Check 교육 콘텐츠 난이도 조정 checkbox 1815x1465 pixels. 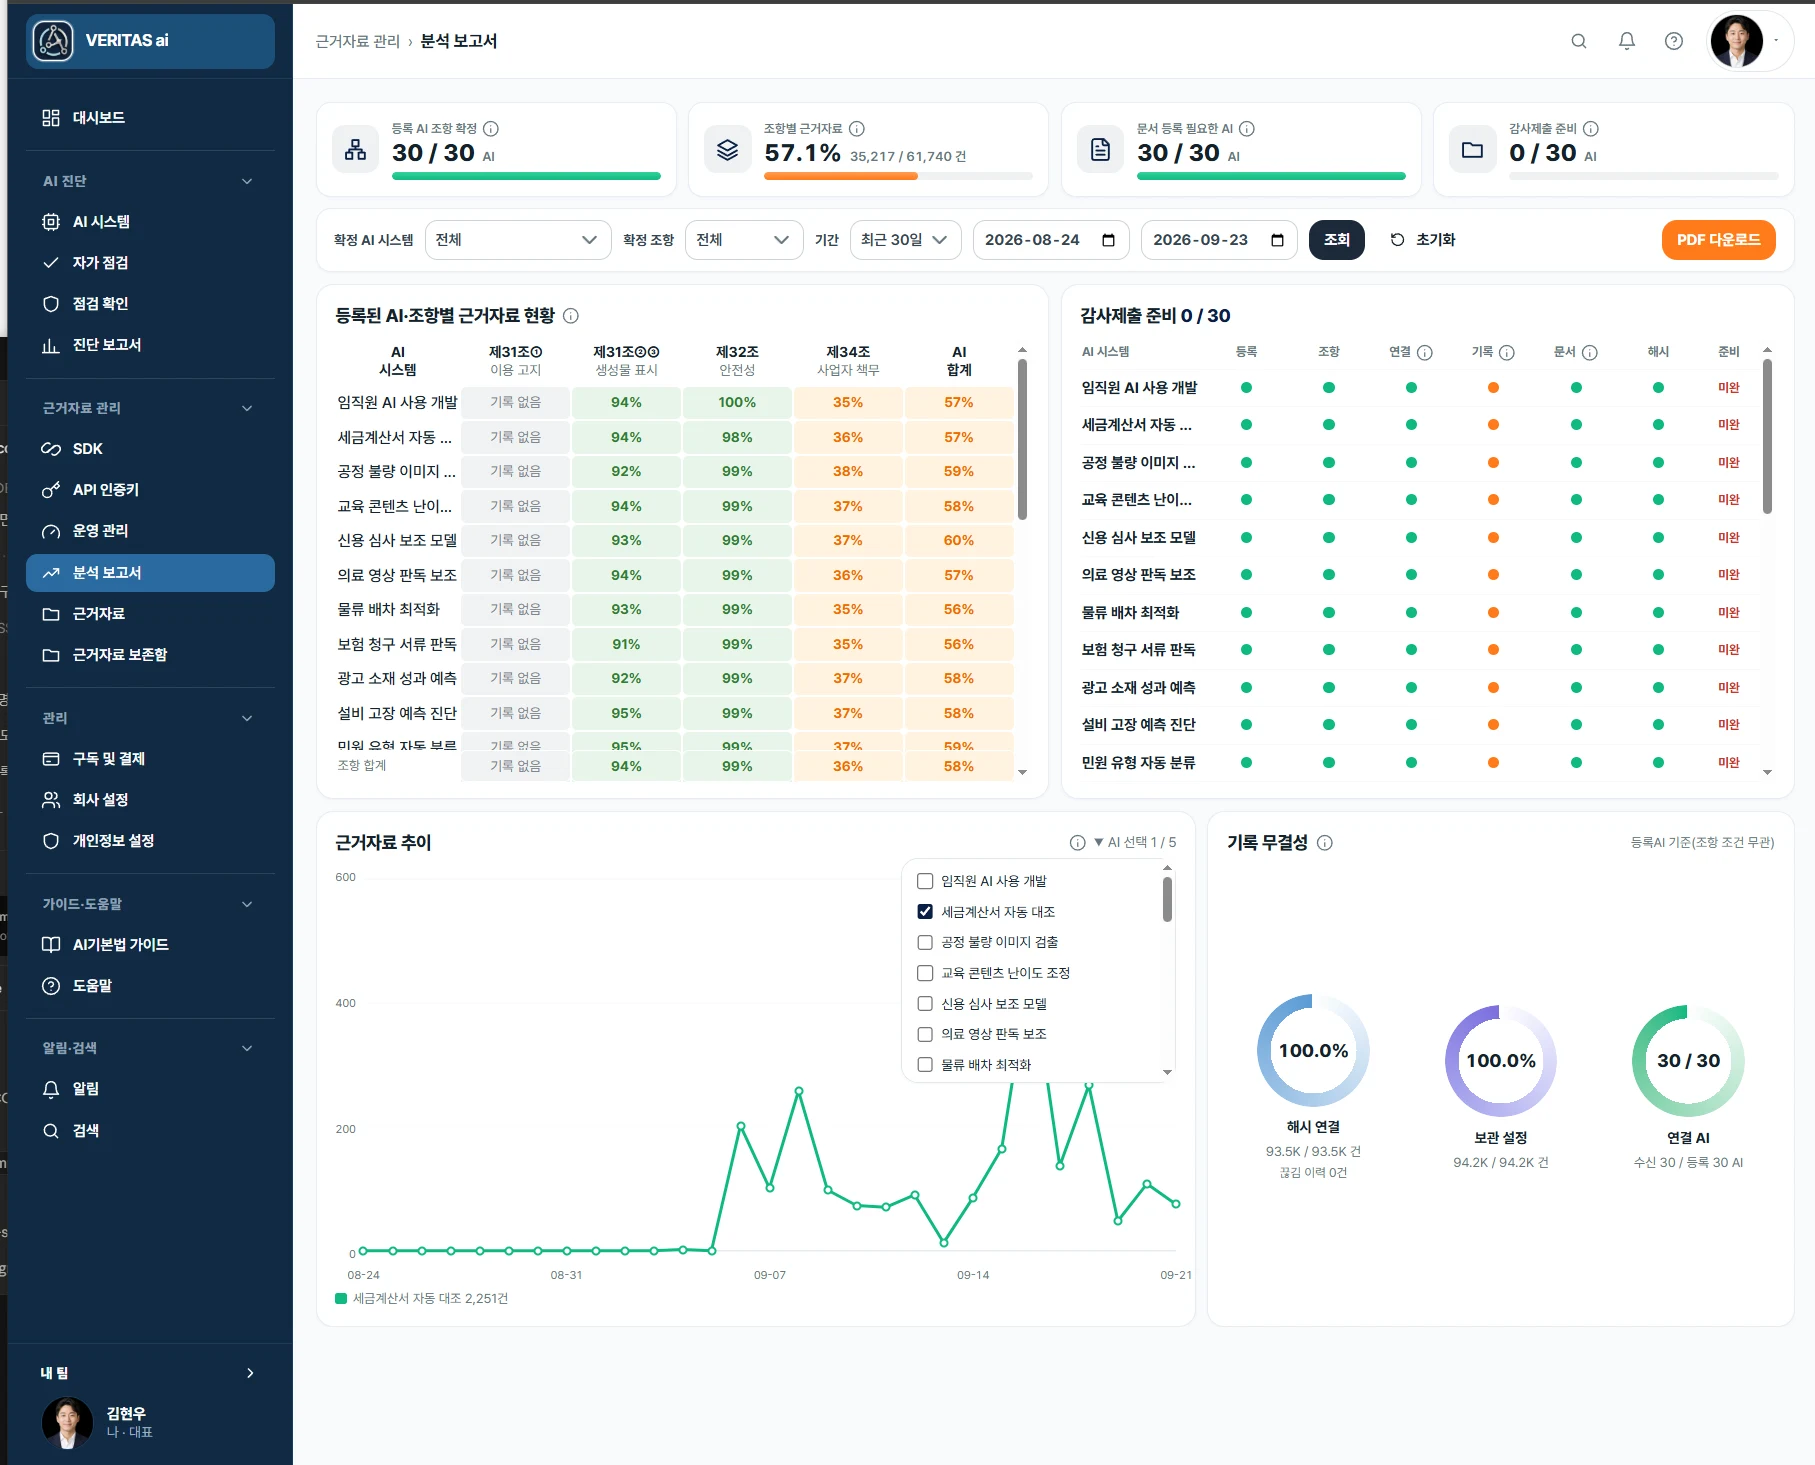(x=925, y=973)
